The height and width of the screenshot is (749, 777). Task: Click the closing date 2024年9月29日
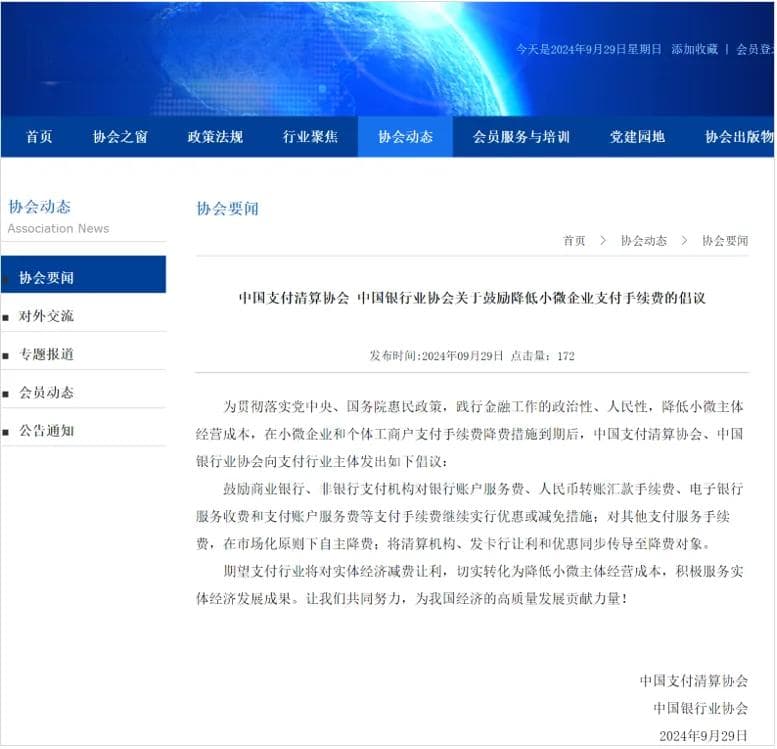click(x=703, y=736)
